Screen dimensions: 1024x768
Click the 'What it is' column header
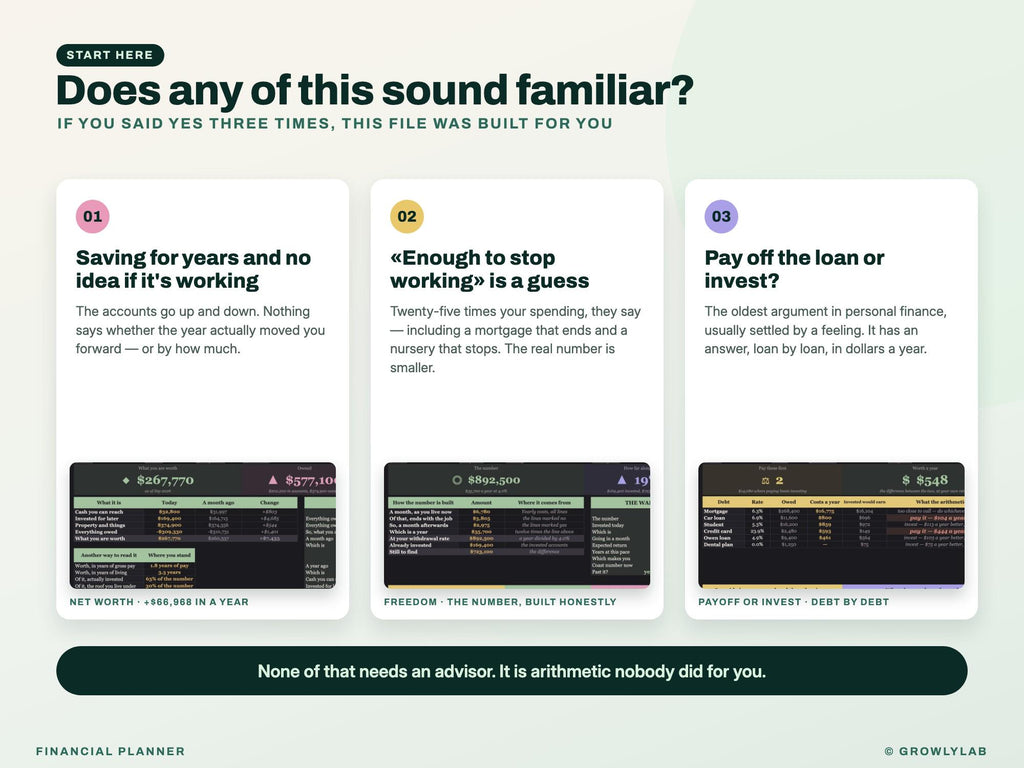pos(108,502)
